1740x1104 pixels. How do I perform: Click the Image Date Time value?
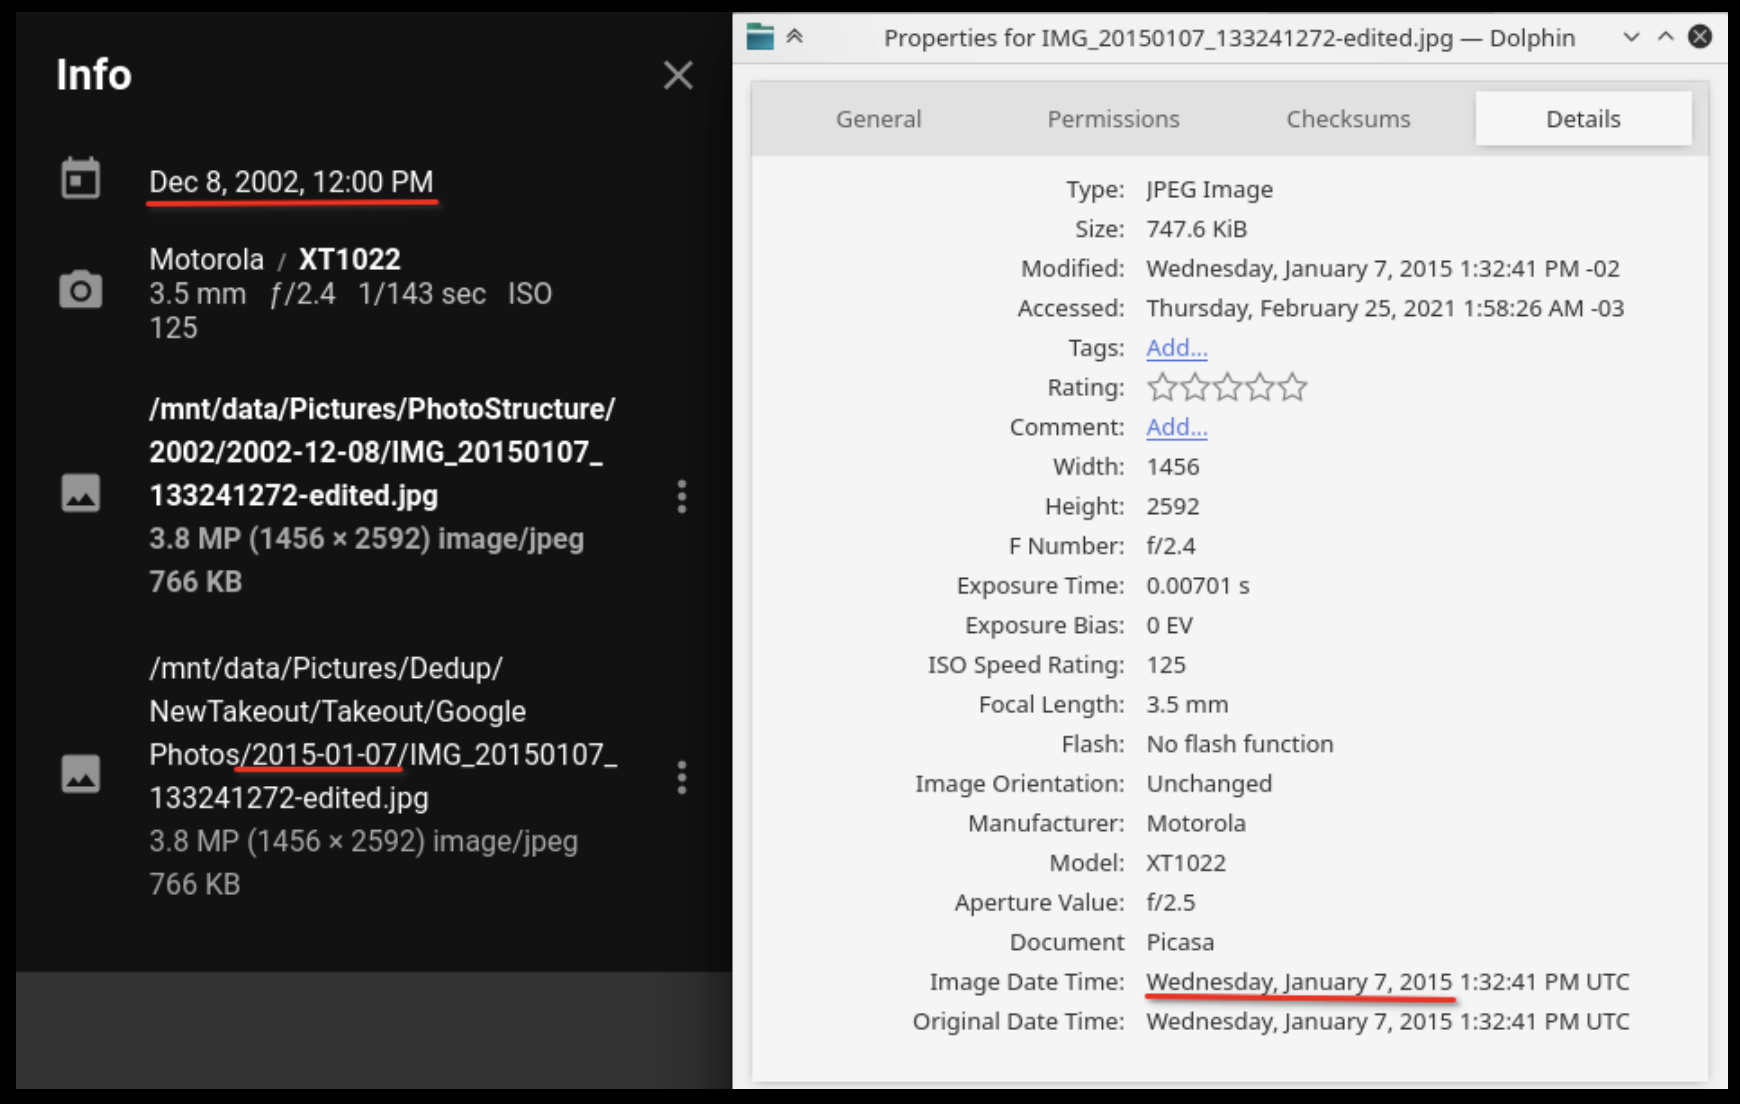(1388, 982)
